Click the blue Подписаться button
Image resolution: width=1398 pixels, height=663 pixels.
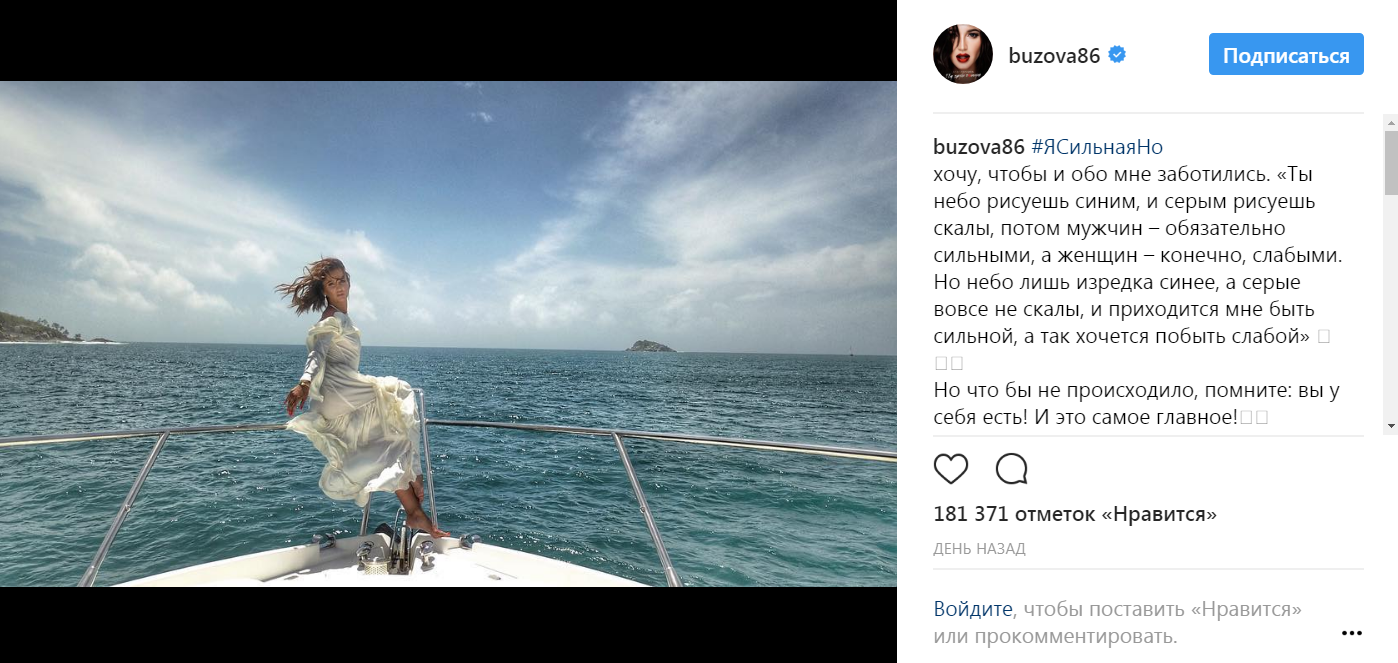1286,55
